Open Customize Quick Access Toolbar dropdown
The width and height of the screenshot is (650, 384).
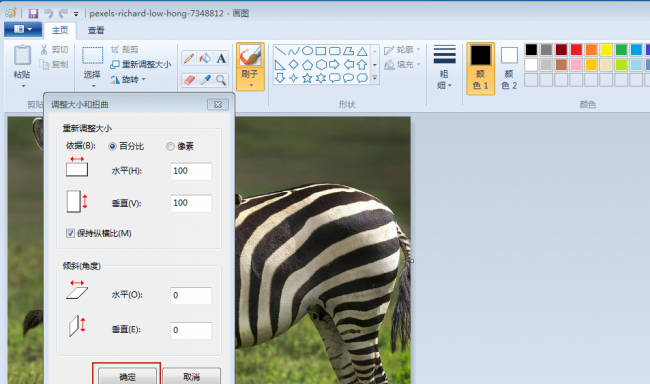(76, 14)
